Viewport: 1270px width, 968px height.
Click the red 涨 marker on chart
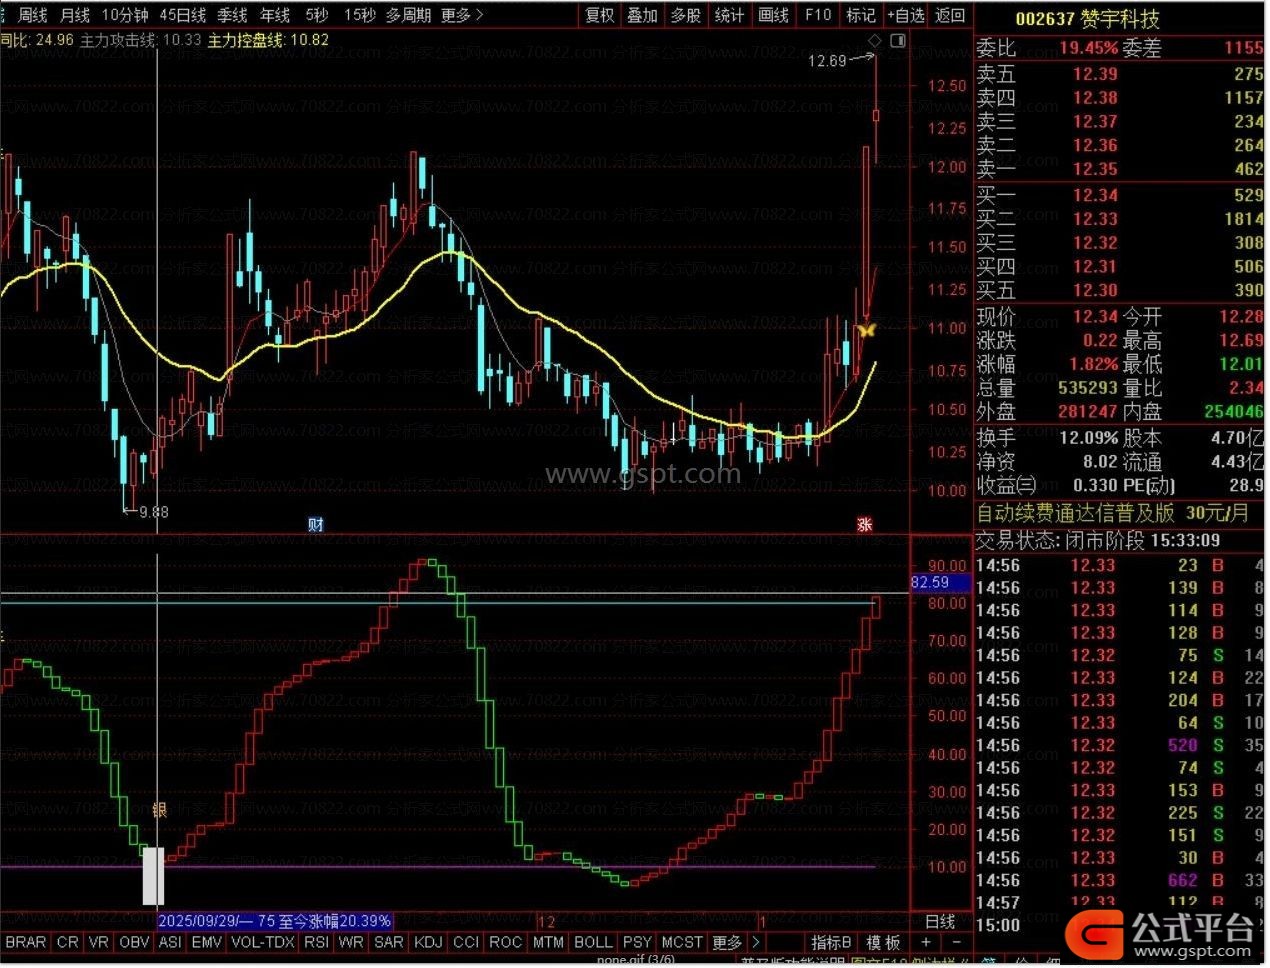[x=864, y=524]
